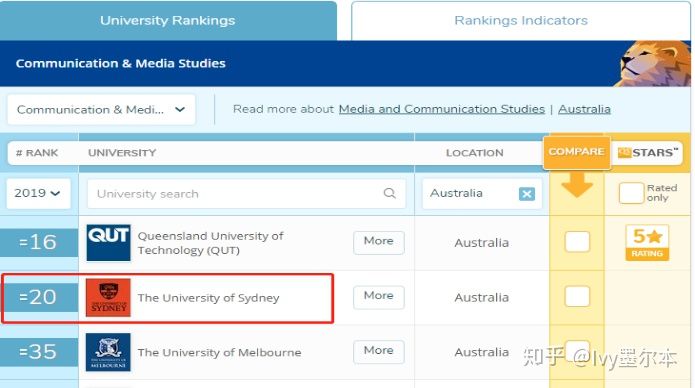Click Australia location in Melbourne row
The image size is (695, 388).
pyautogui.click(x=481, y=352)
